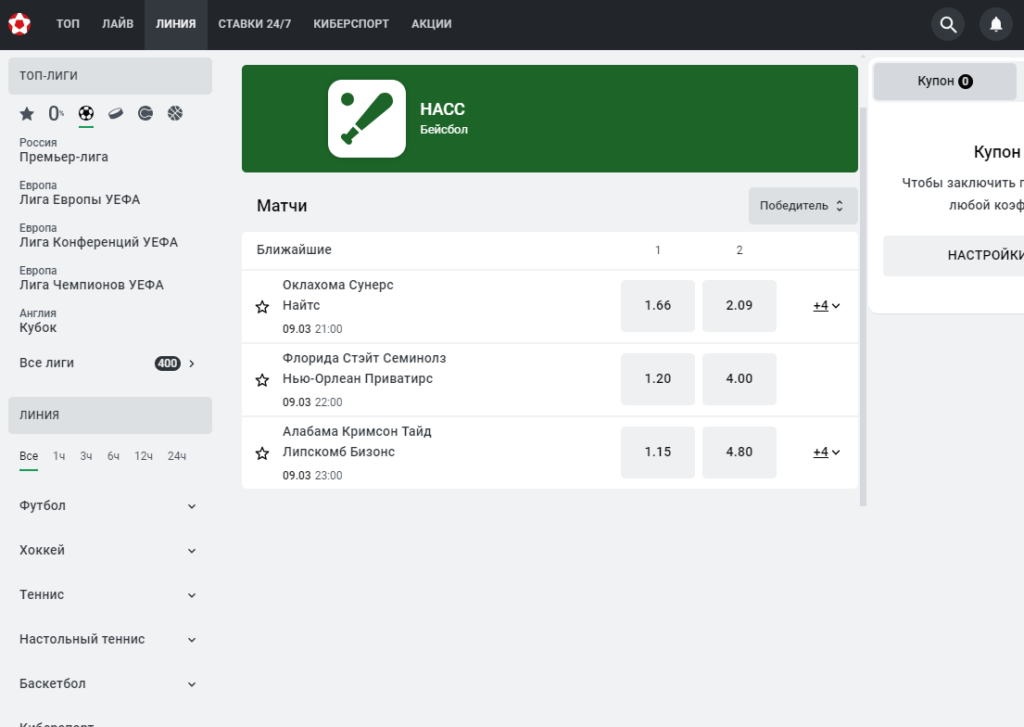Viewport: 1024px width, 727px height.
Task: Open notifications bell icon
Action: coord(996,24)
